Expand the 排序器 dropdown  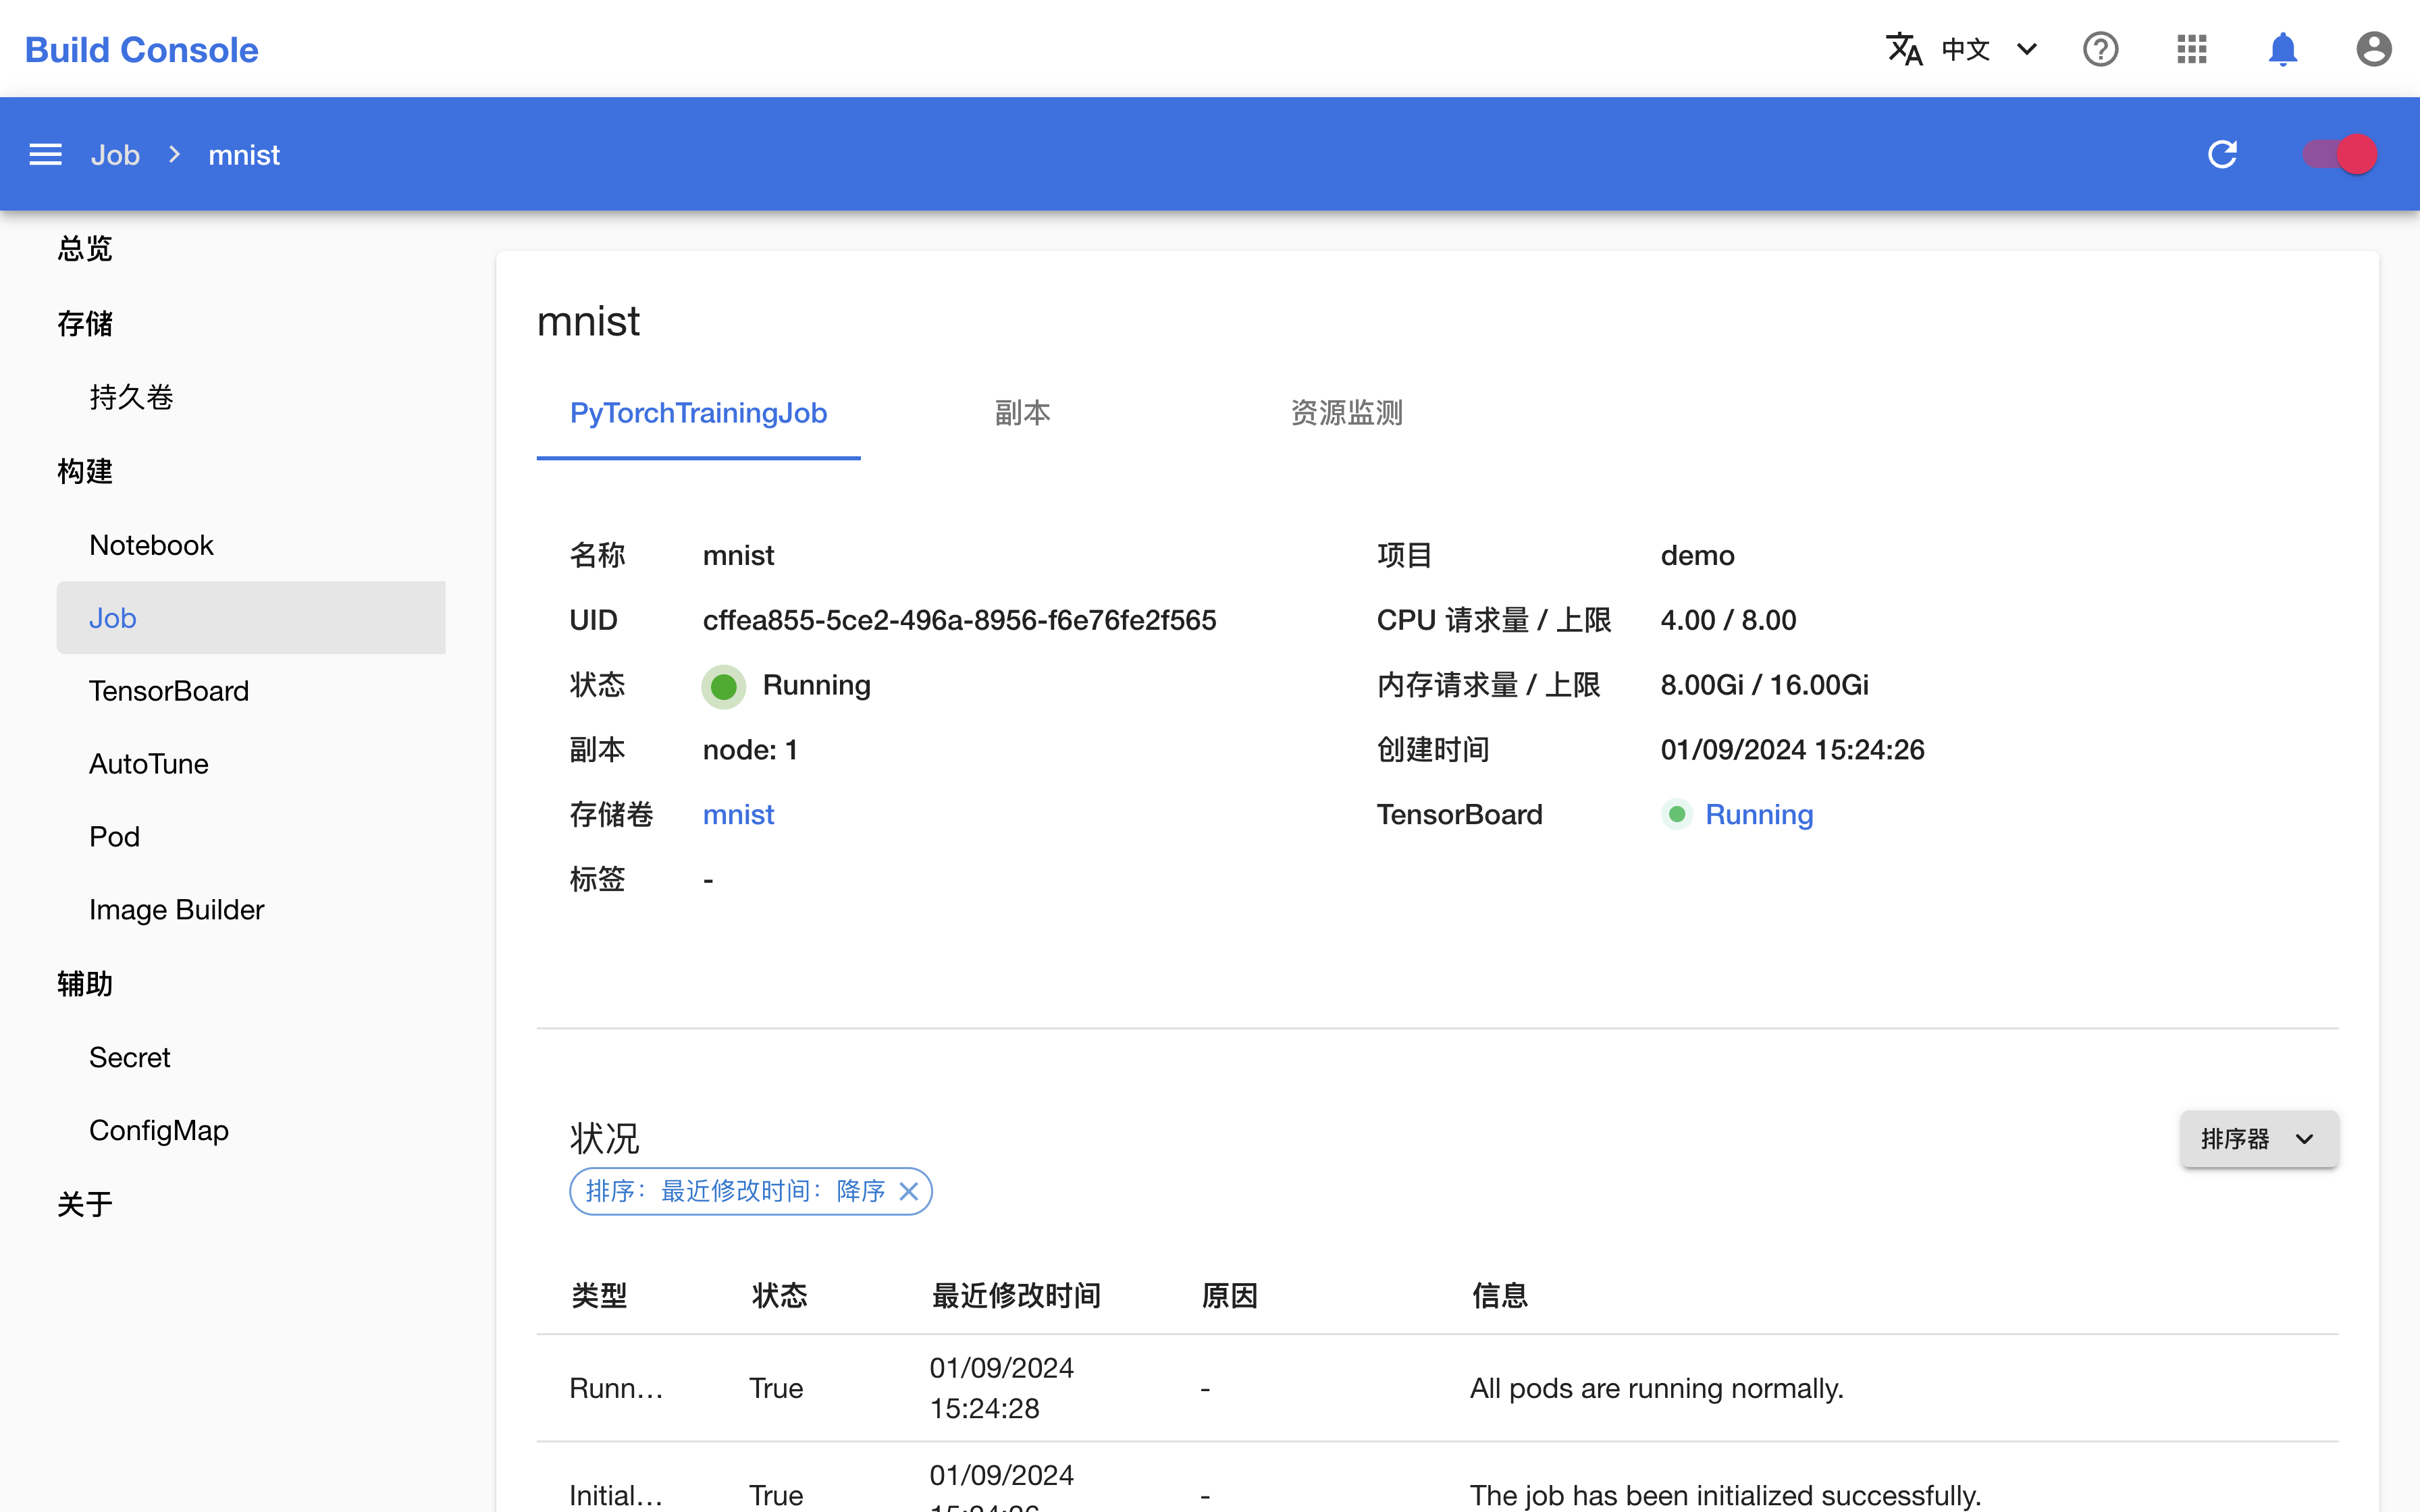(x=2259, y=1139)
